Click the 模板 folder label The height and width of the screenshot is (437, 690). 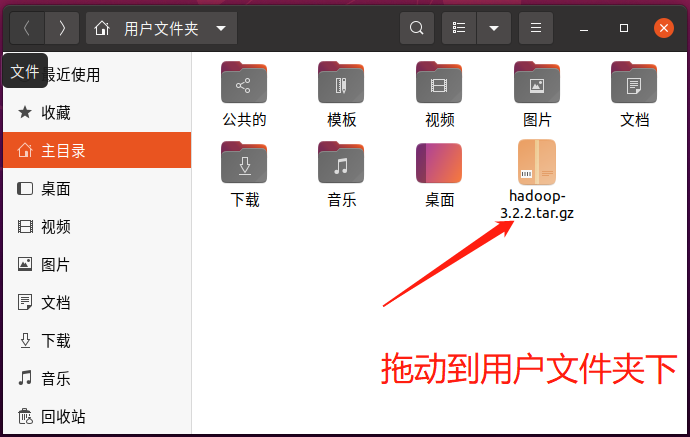[x=341, y=119]
